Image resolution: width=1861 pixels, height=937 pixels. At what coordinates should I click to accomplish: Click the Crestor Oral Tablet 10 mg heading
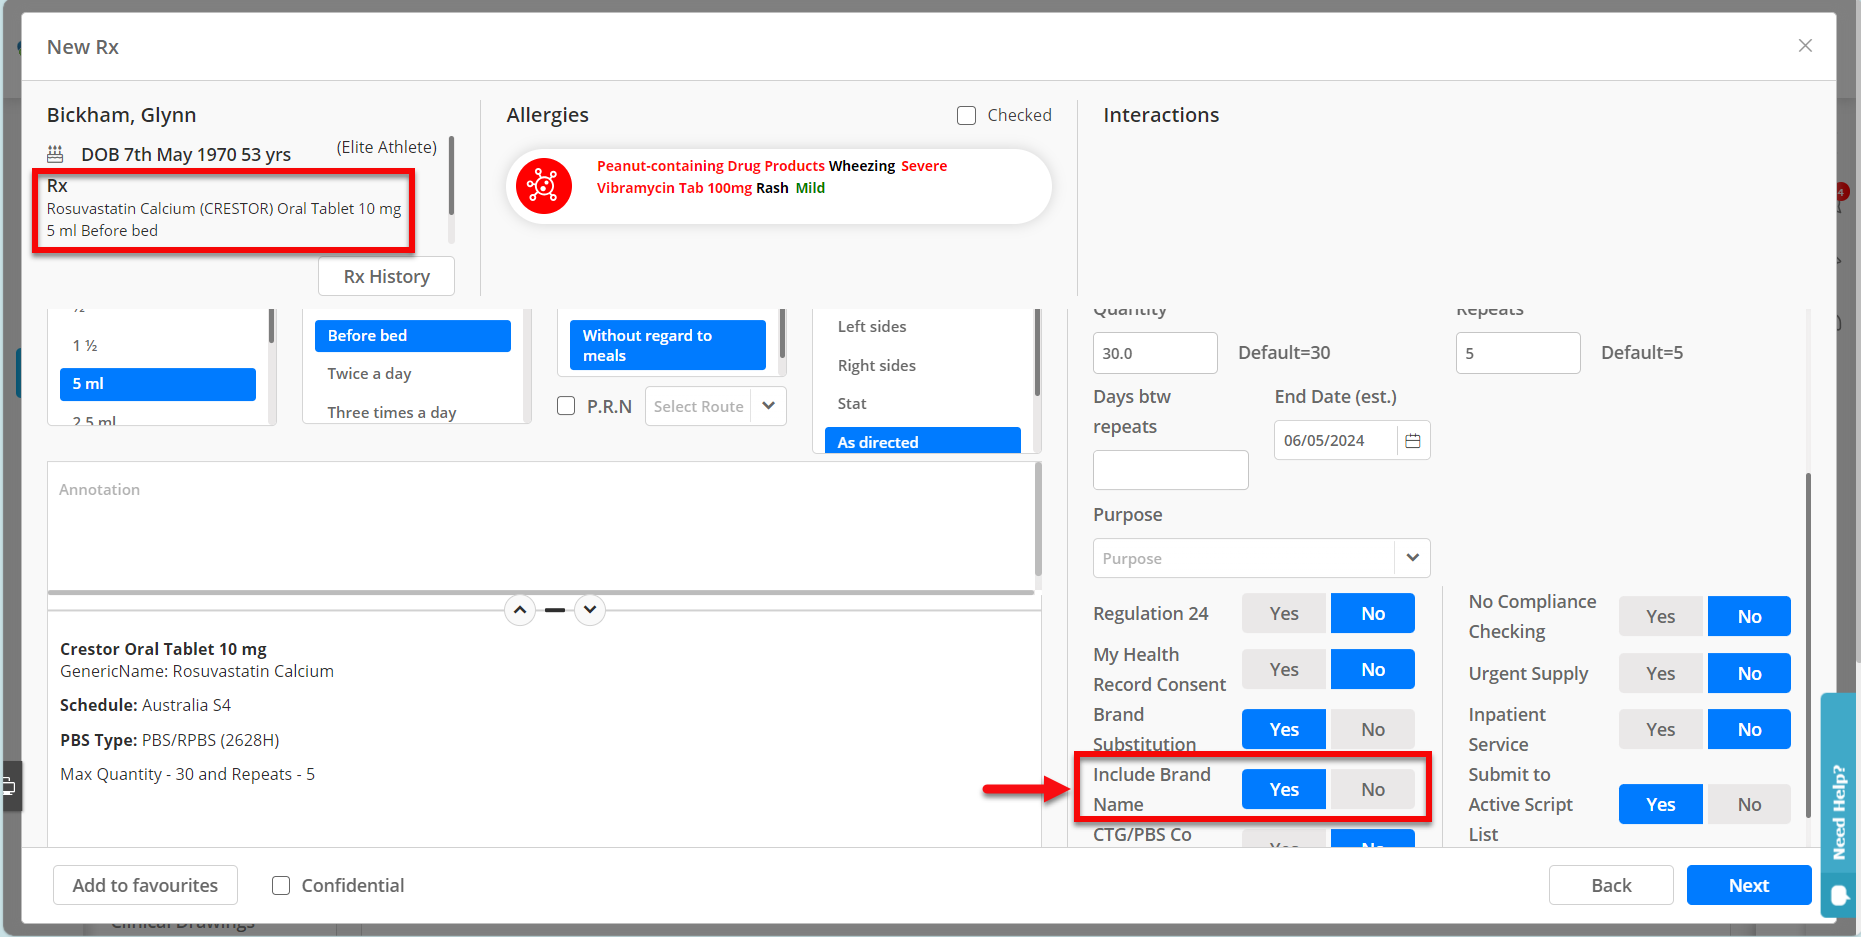(x=163, y=649)
